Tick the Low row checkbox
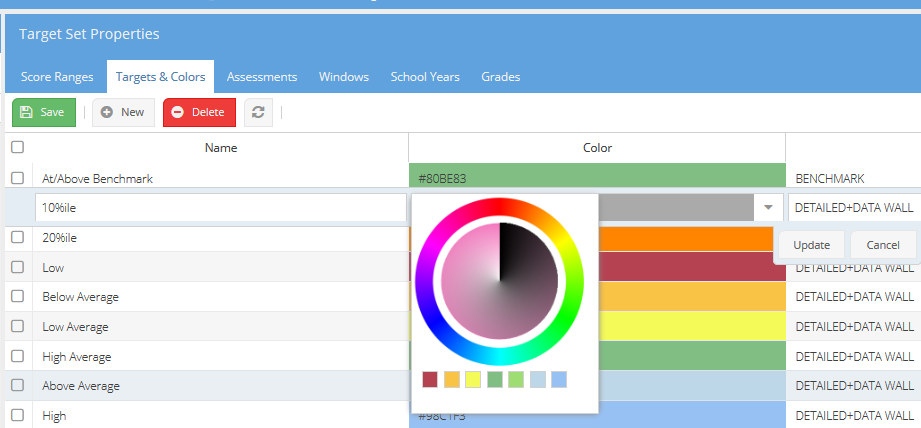The width and height of the screenshot is (921, 428). [18, 267]
